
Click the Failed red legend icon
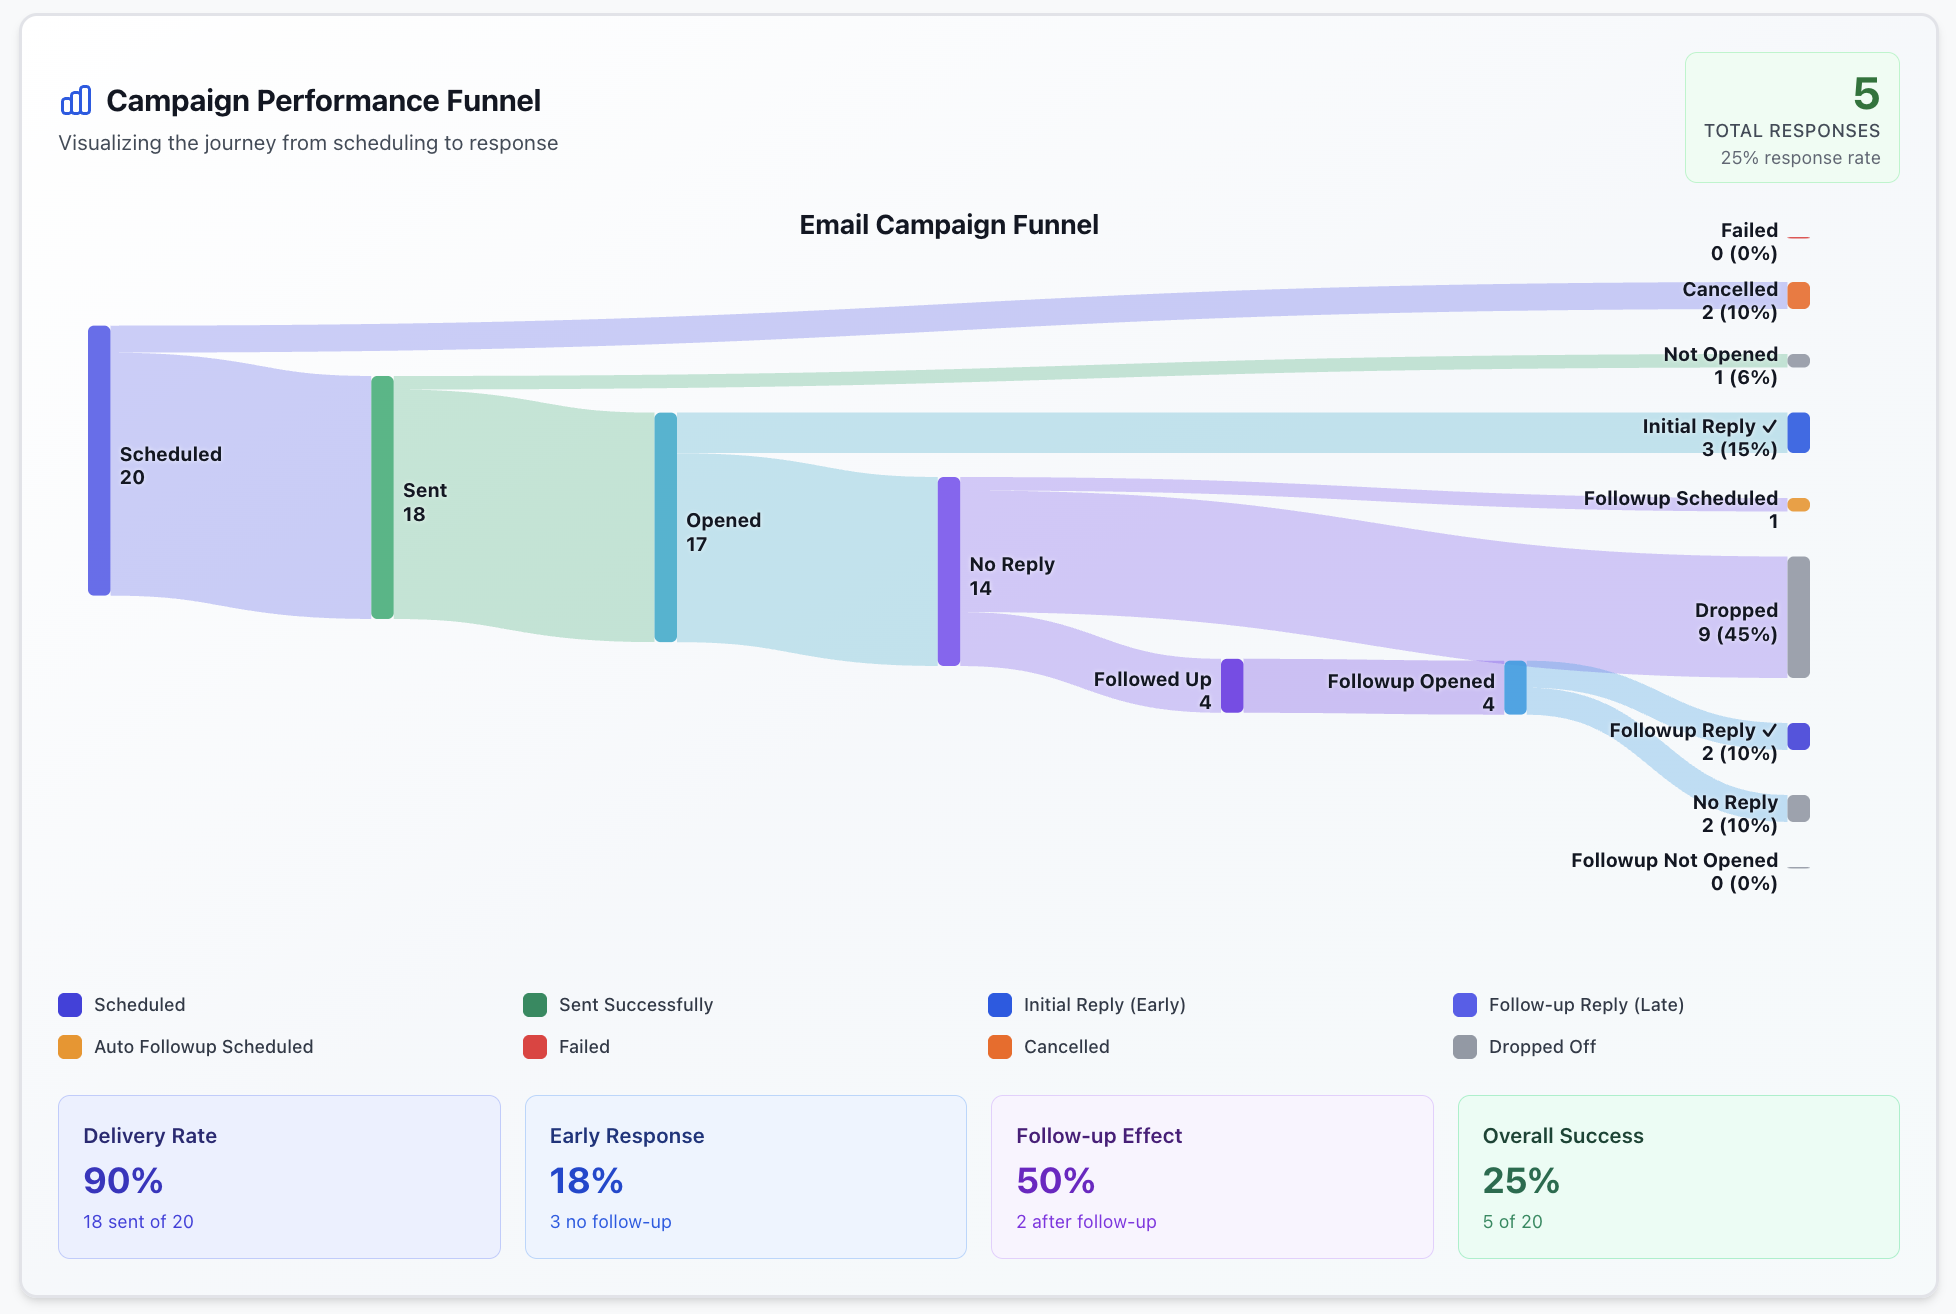[x=534, y=1047]
